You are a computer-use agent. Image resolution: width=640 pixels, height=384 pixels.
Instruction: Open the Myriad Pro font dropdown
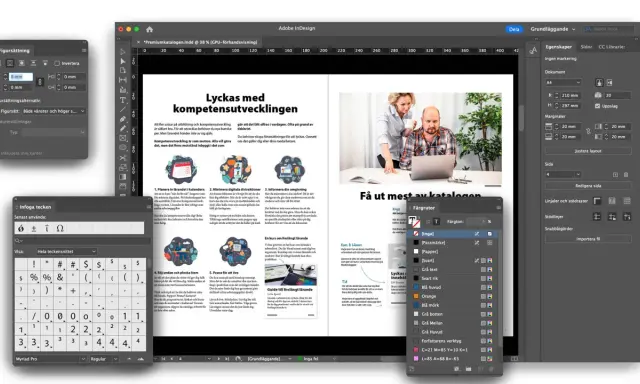(50, 359)
